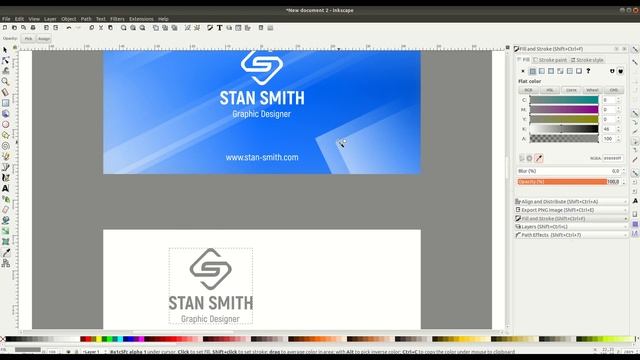Select the Mesh gradient tool
Viewport: 640px width, 360px height.
(5, 242)
